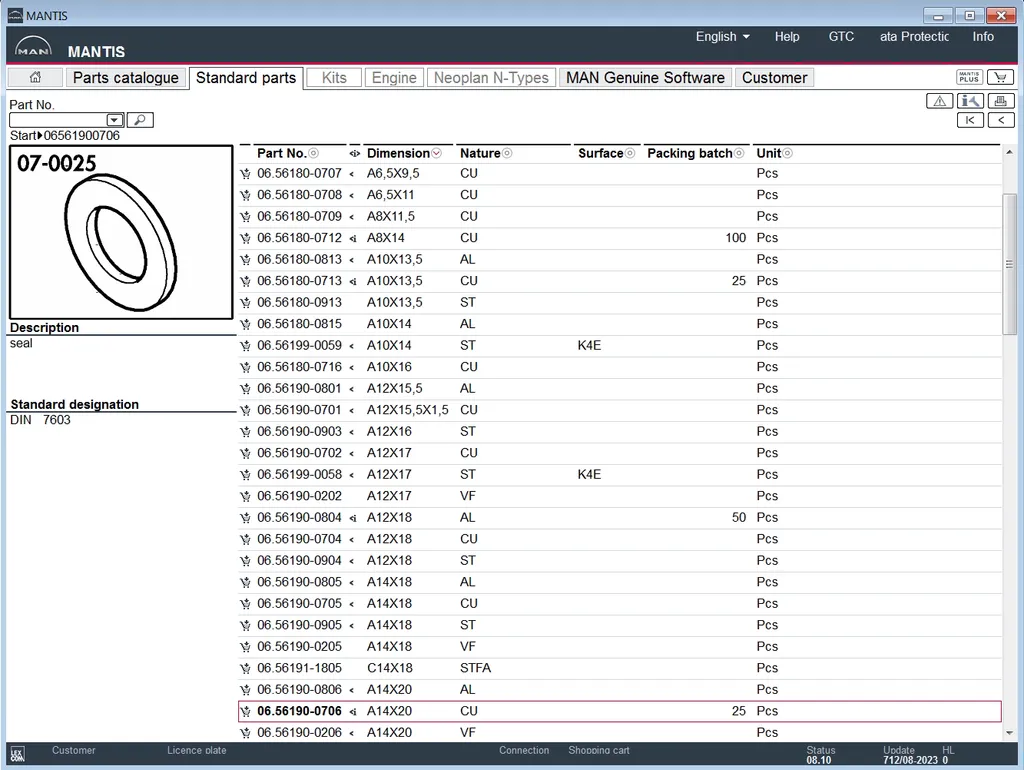
Task: Add part 06.56190-0205 to cart
Action: (x=246, y=647)
